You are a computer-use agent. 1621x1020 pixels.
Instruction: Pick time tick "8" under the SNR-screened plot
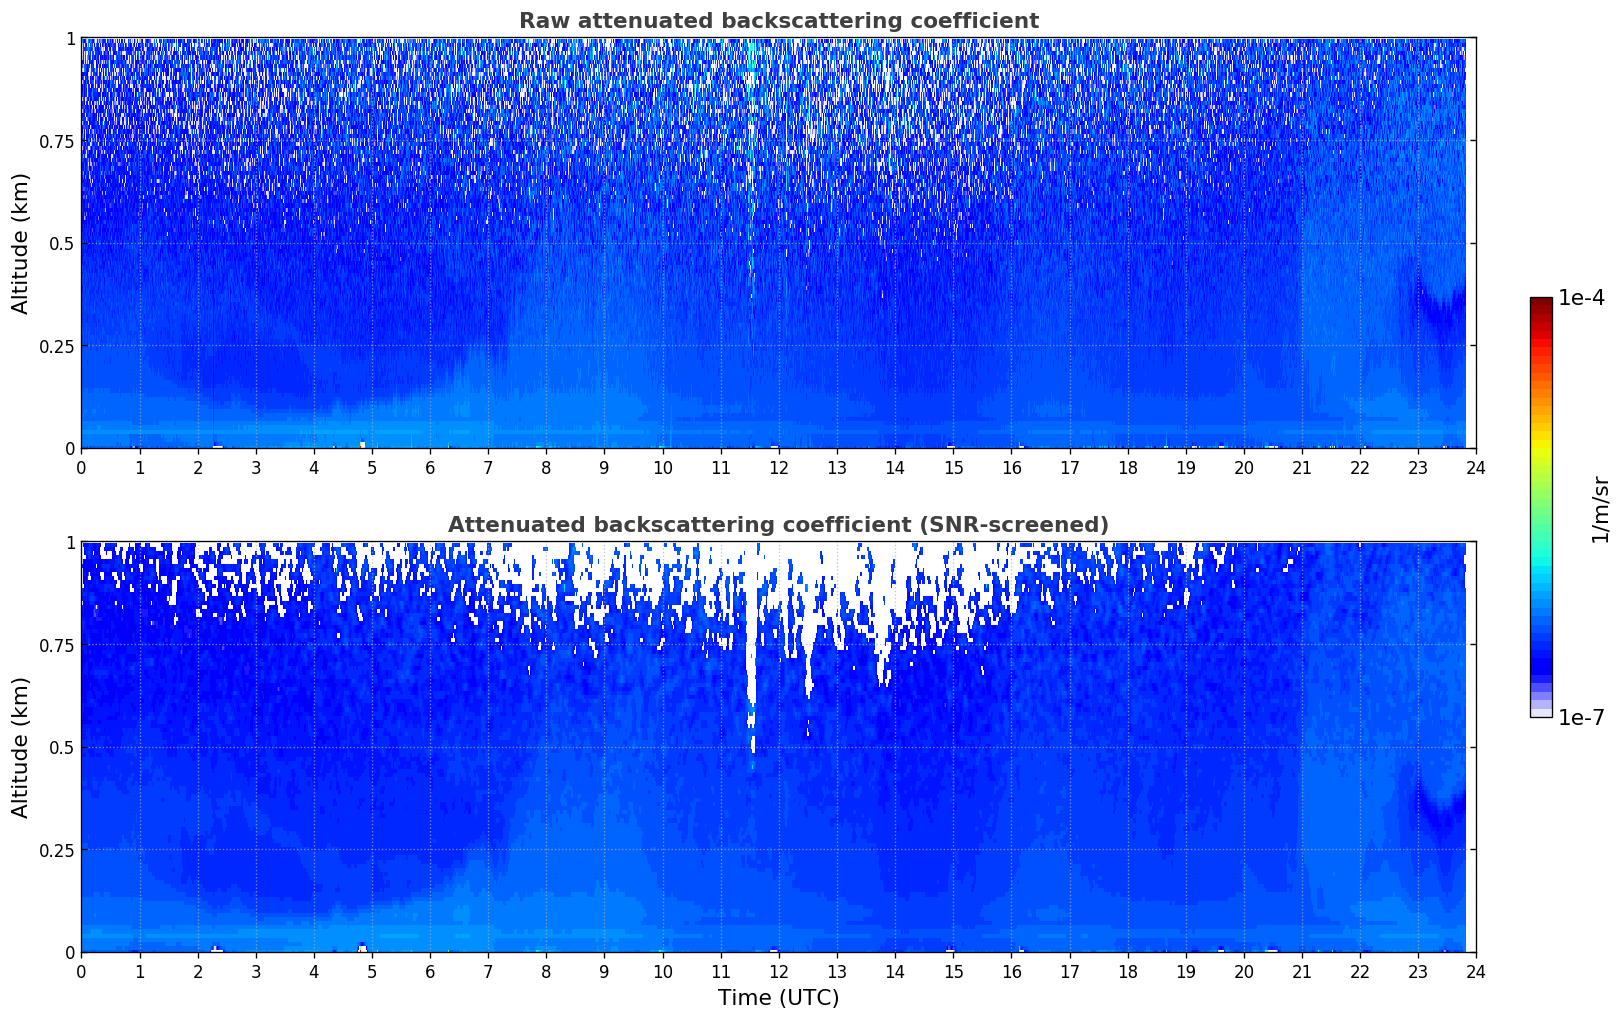[546, 971]
